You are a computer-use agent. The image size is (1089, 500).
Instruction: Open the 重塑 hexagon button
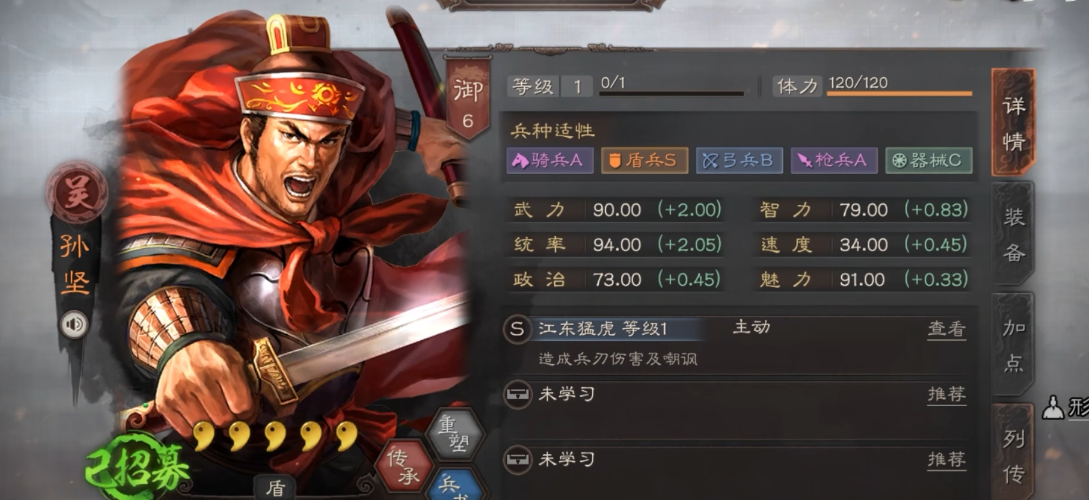click(455, 434)
